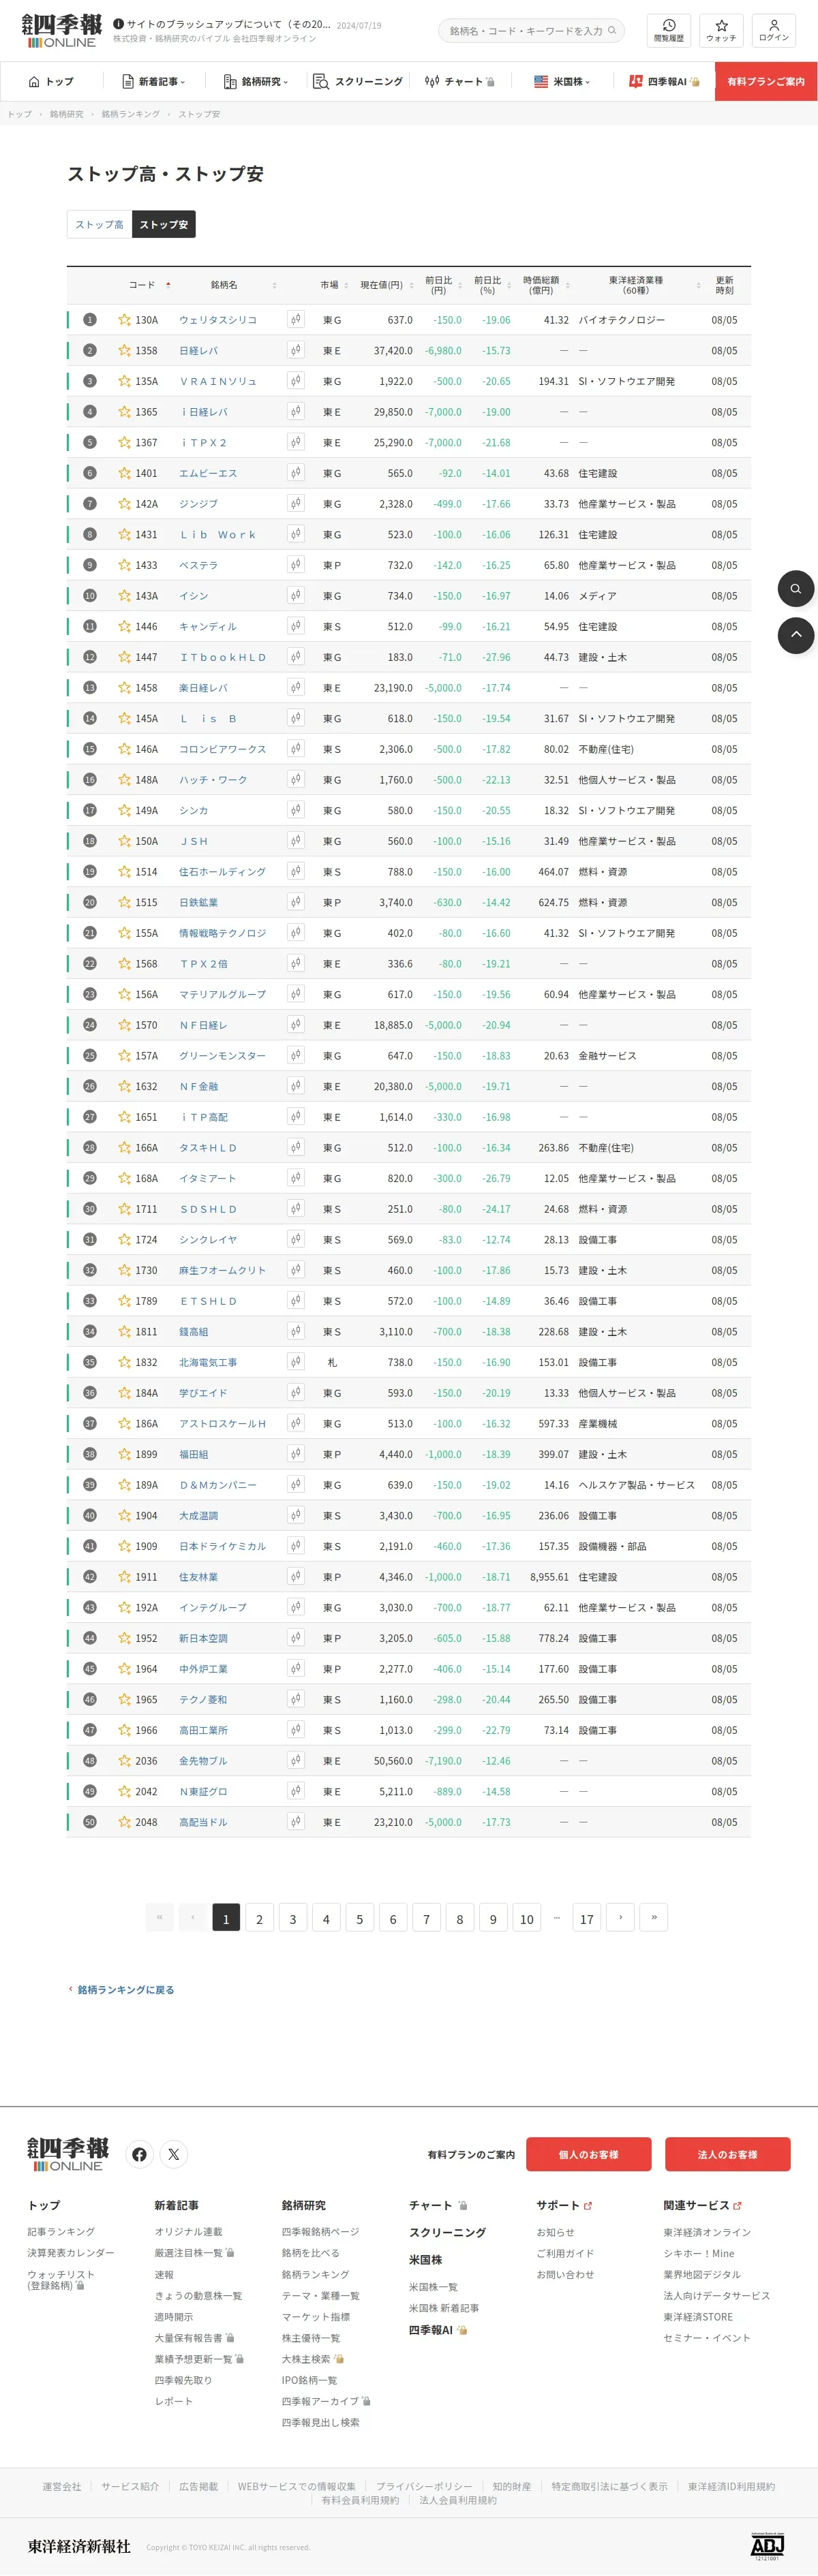Select the ストップ安 tab
This screenshot has width=818, height=2576.
(x=163, y=224)
